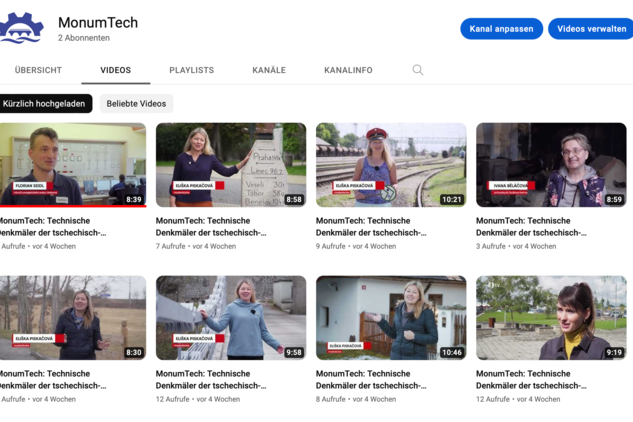The image size is (633, 422).
Task: Open the Florian Seidl video thumbnail 8:39
Action: [73, 165]
